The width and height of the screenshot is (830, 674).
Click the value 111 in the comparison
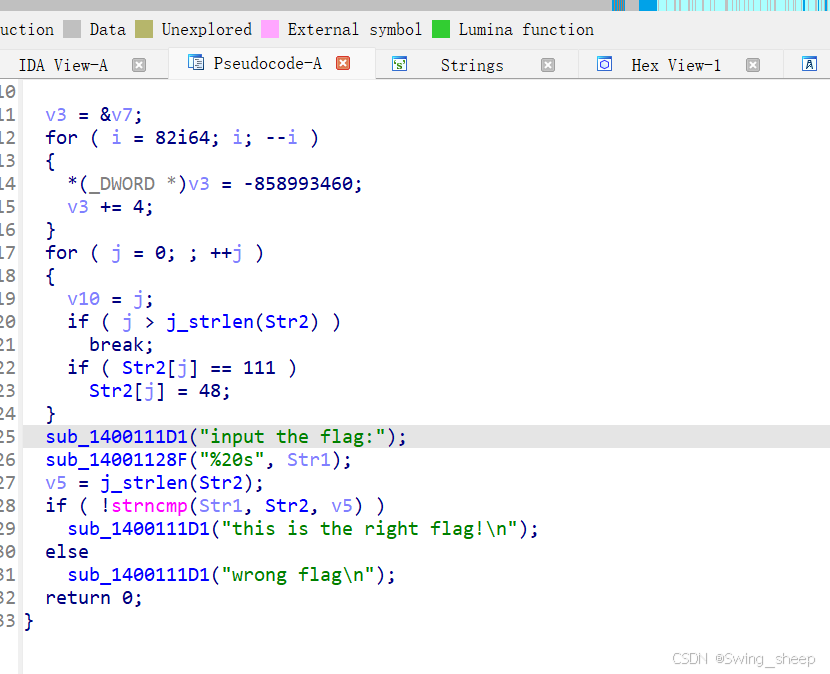259,368
